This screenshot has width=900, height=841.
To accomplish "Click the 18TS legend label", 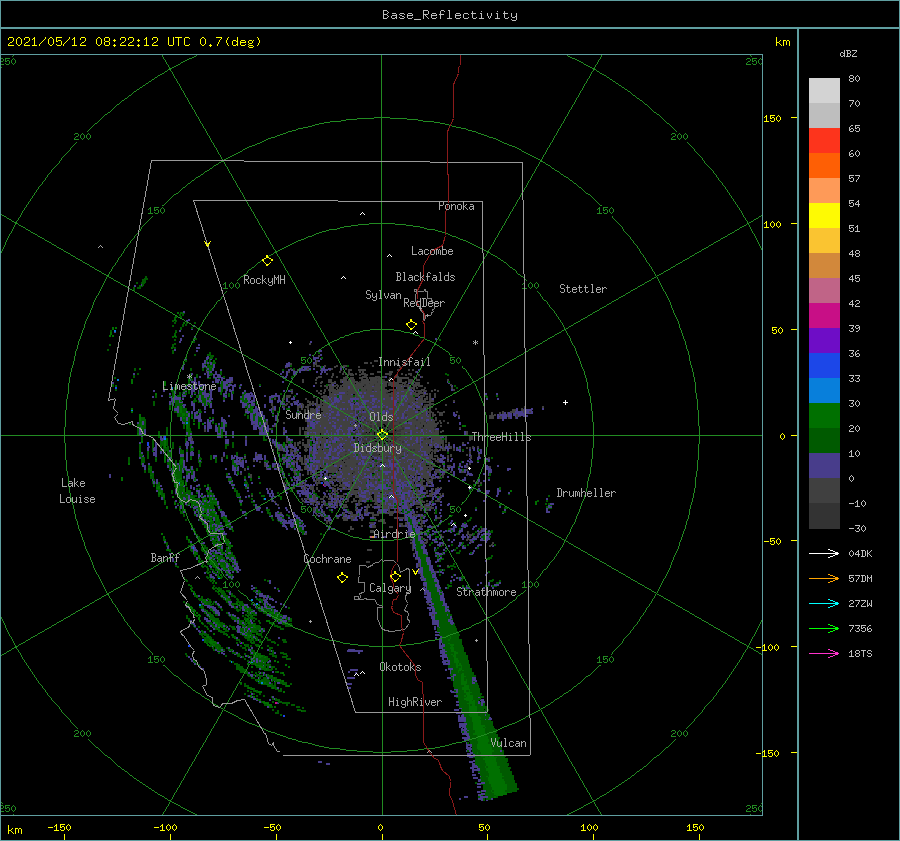I will 860,653.
